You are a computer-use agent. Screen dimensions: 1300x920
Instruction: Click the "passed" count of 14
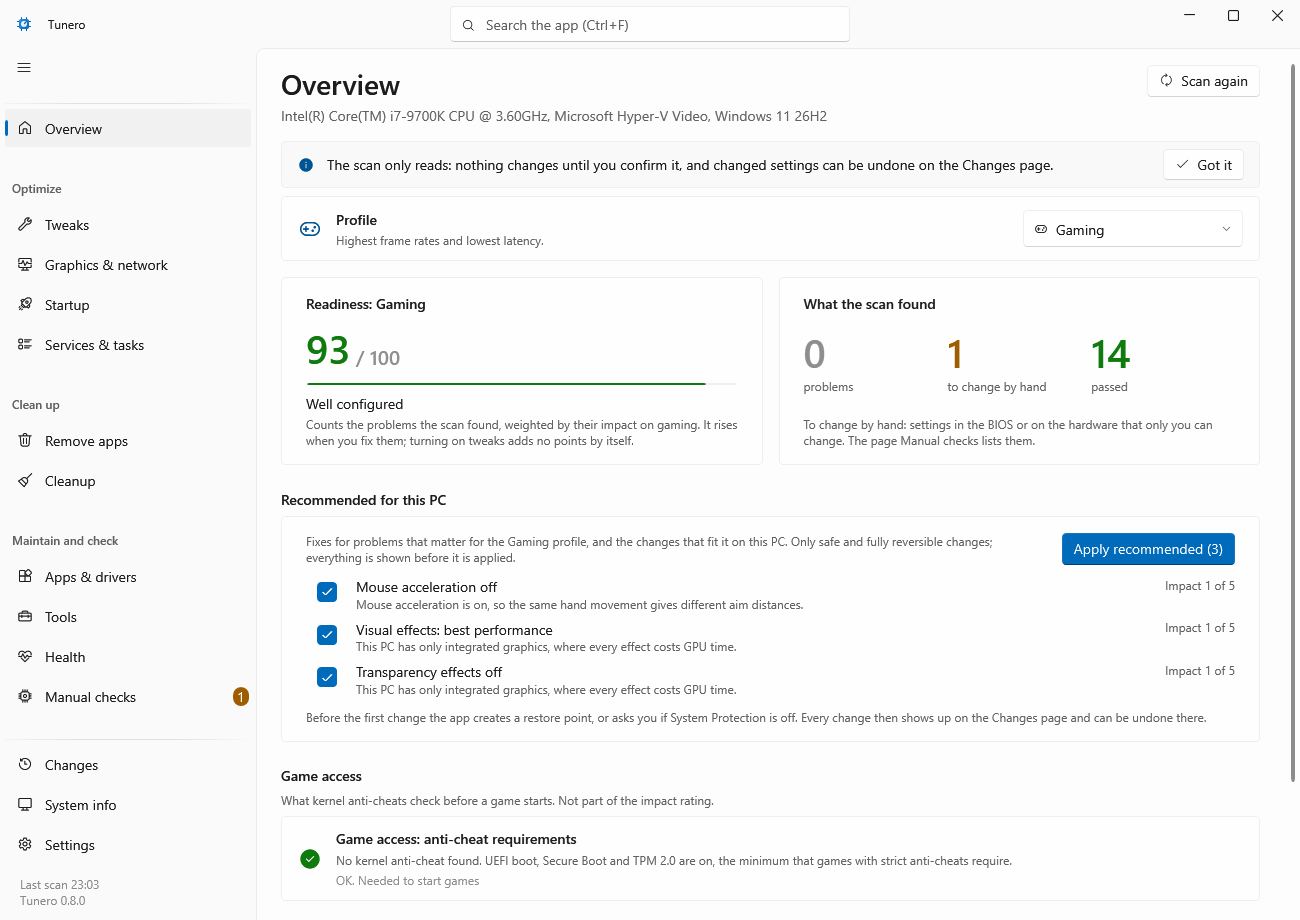[1110, 354]
